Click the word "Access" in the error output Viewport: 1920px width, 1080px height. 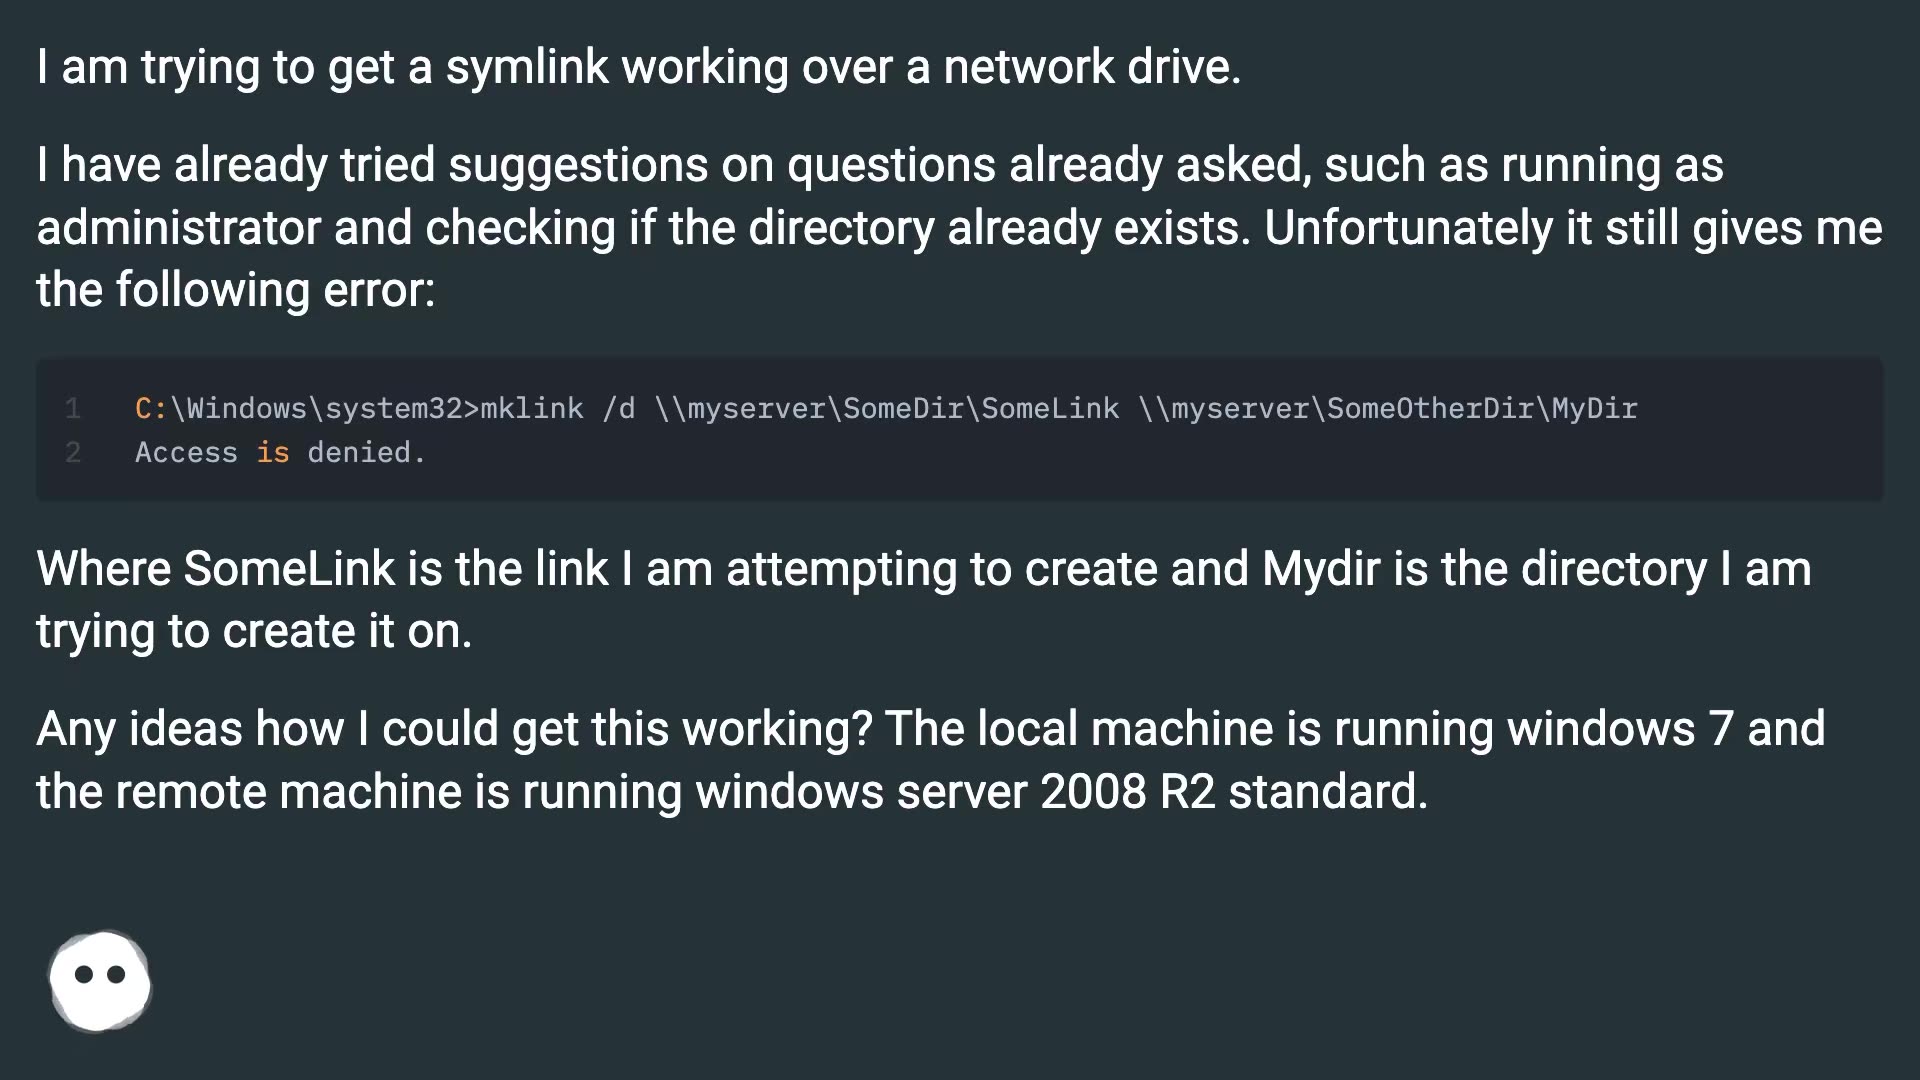point(186,453)
